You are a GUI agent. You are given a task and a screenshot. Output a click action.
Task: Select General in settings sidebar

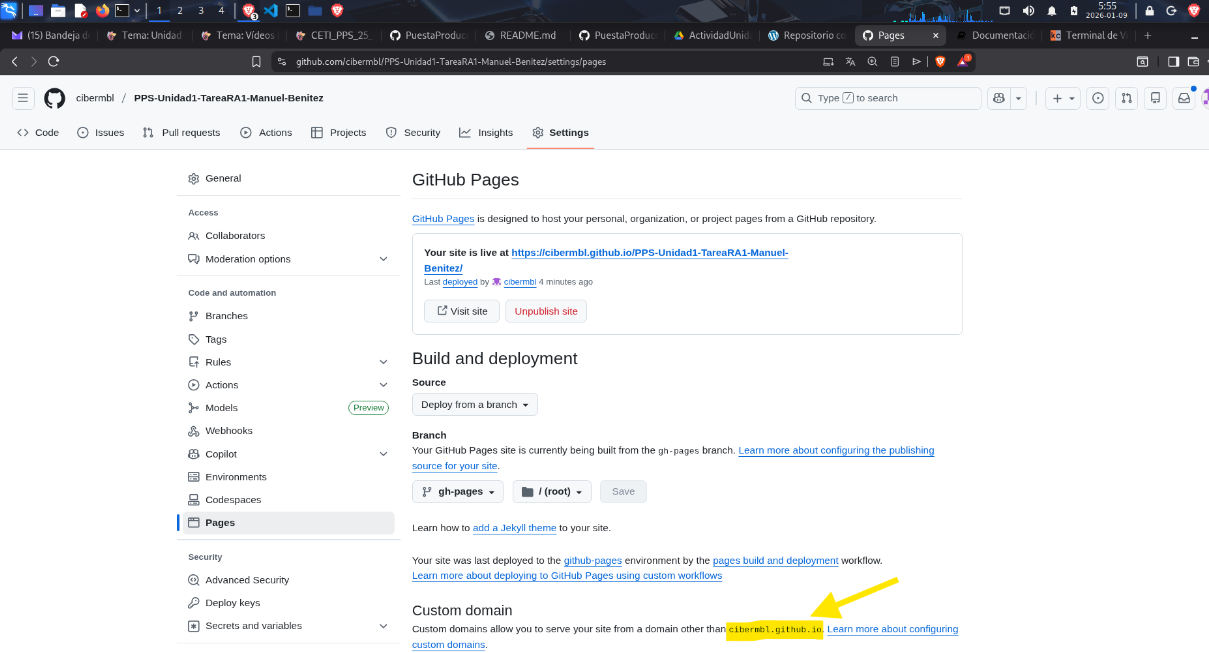288,178
